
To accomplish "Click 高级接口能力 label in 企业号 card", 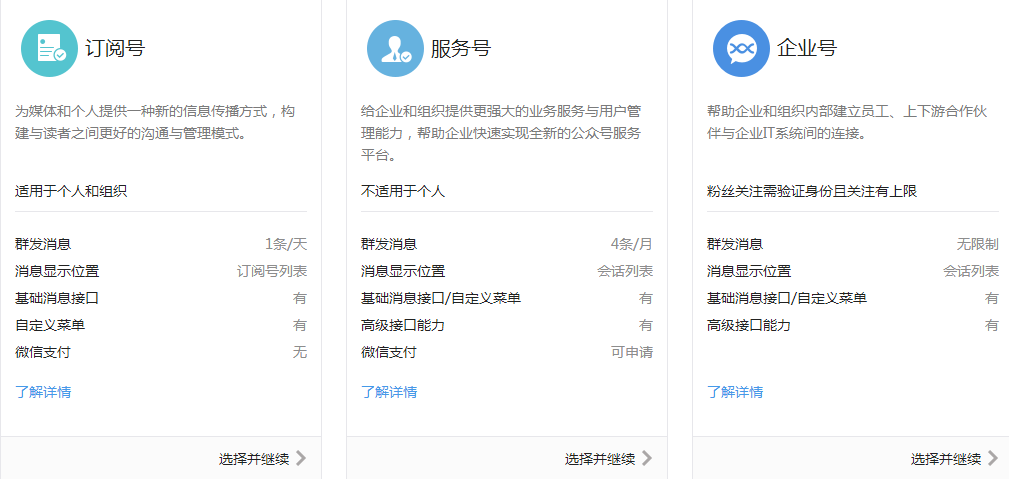I will point(749,325).
